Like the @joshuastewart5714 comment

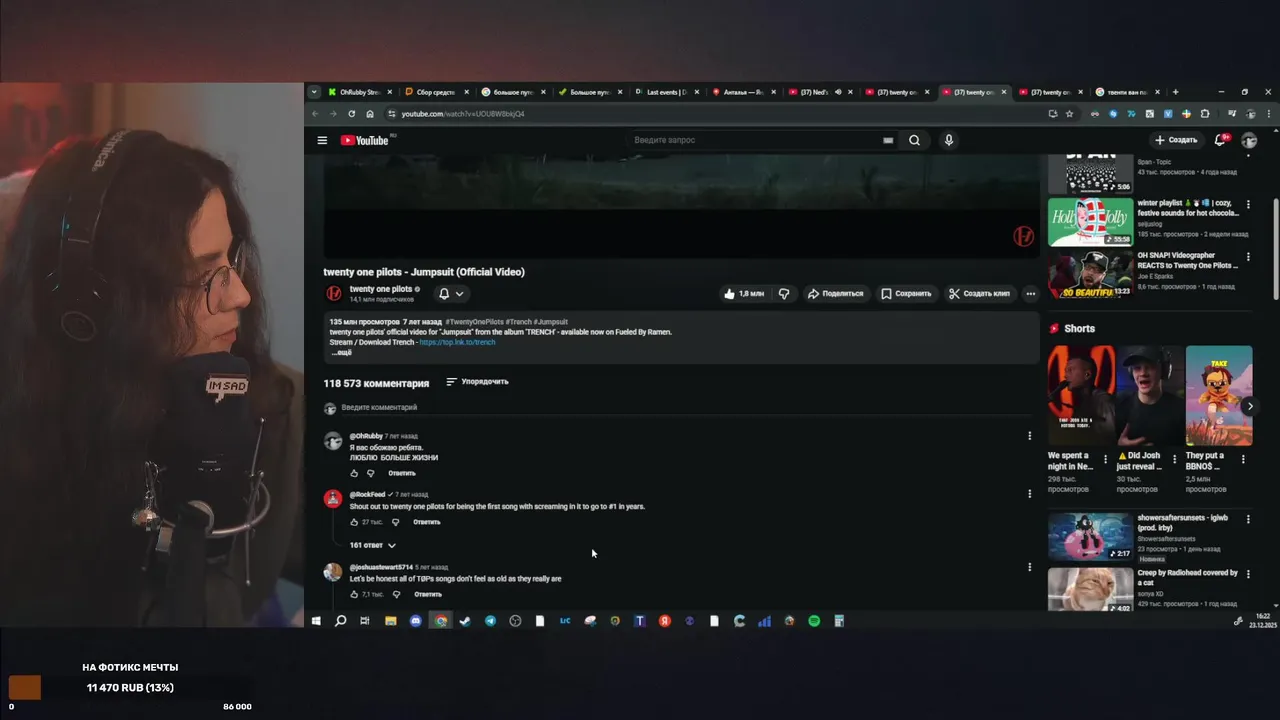(x=354, y=594)
